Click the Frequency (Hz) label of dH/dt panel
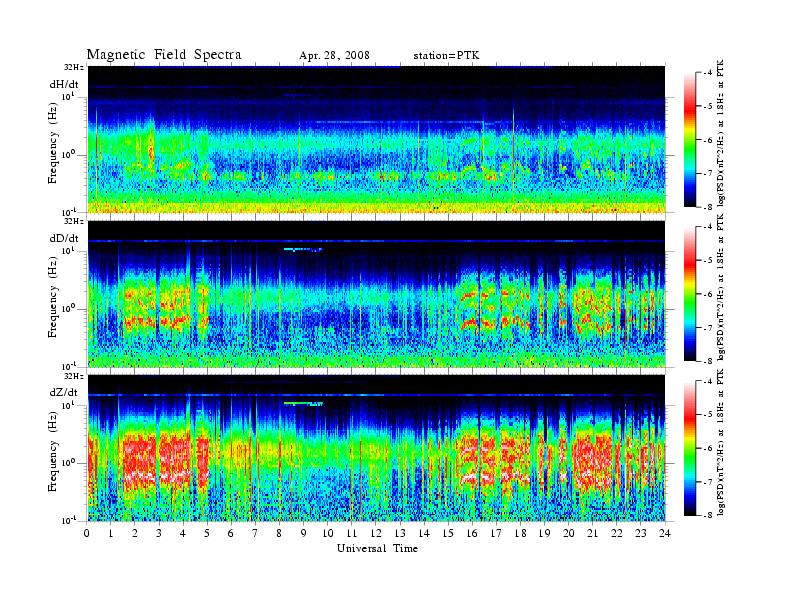This screenshot has width=792, height=612. 53,145
